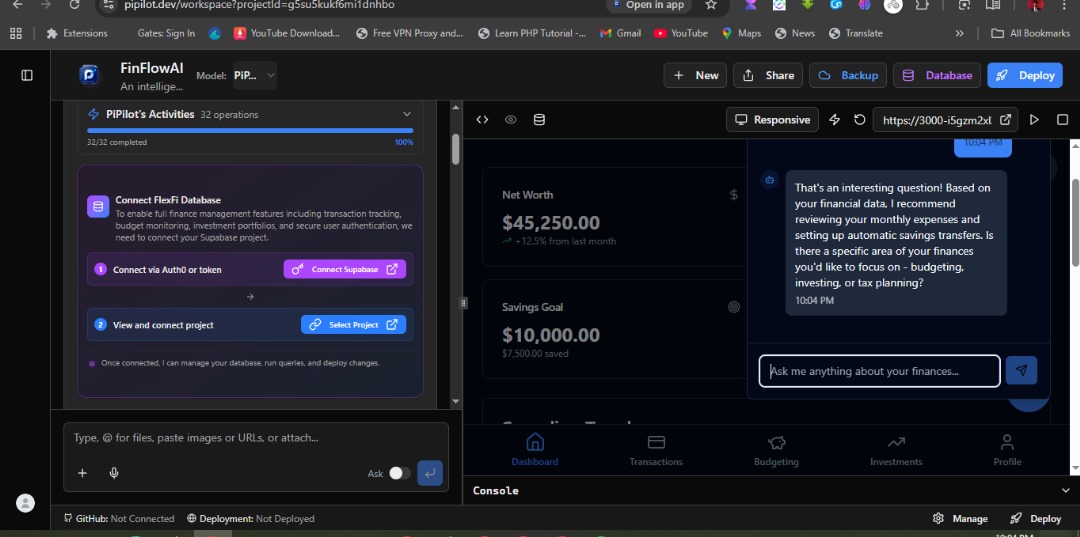Open the Budgeting tab

(776, 449)
